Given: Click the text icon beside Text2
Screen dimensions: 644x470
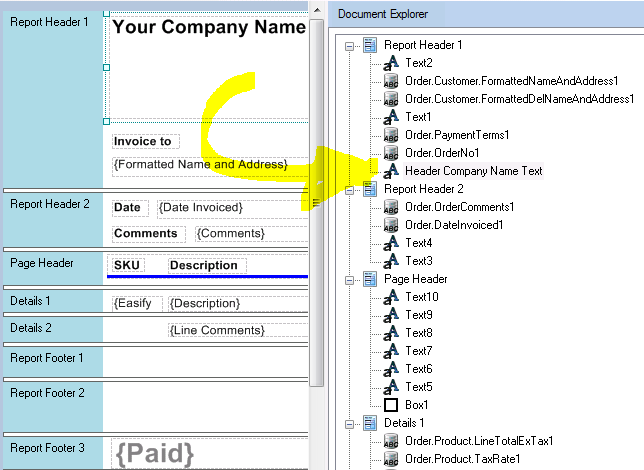Looking at the screenshot, I should [391, 63].
